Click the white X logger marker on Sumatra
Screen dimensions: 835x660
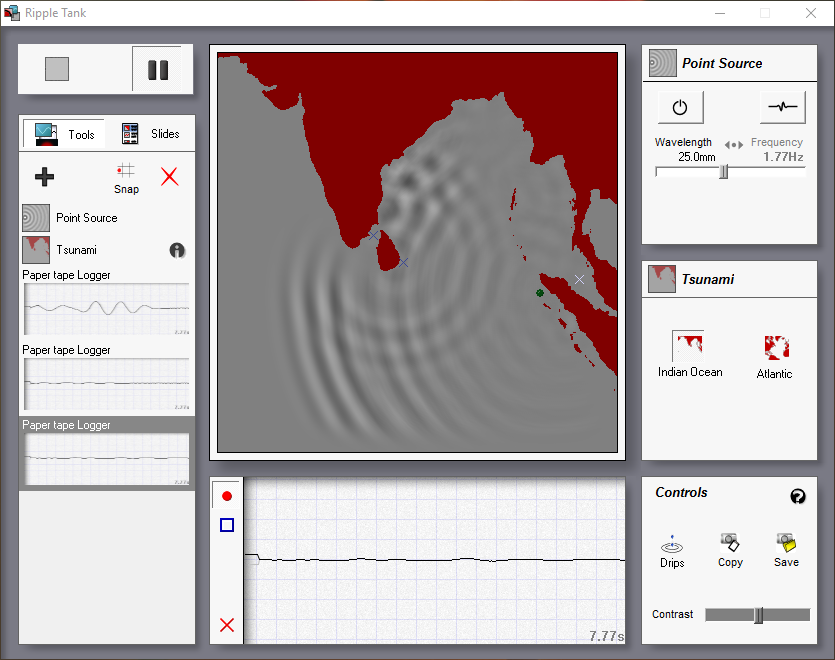click(579, 279)
